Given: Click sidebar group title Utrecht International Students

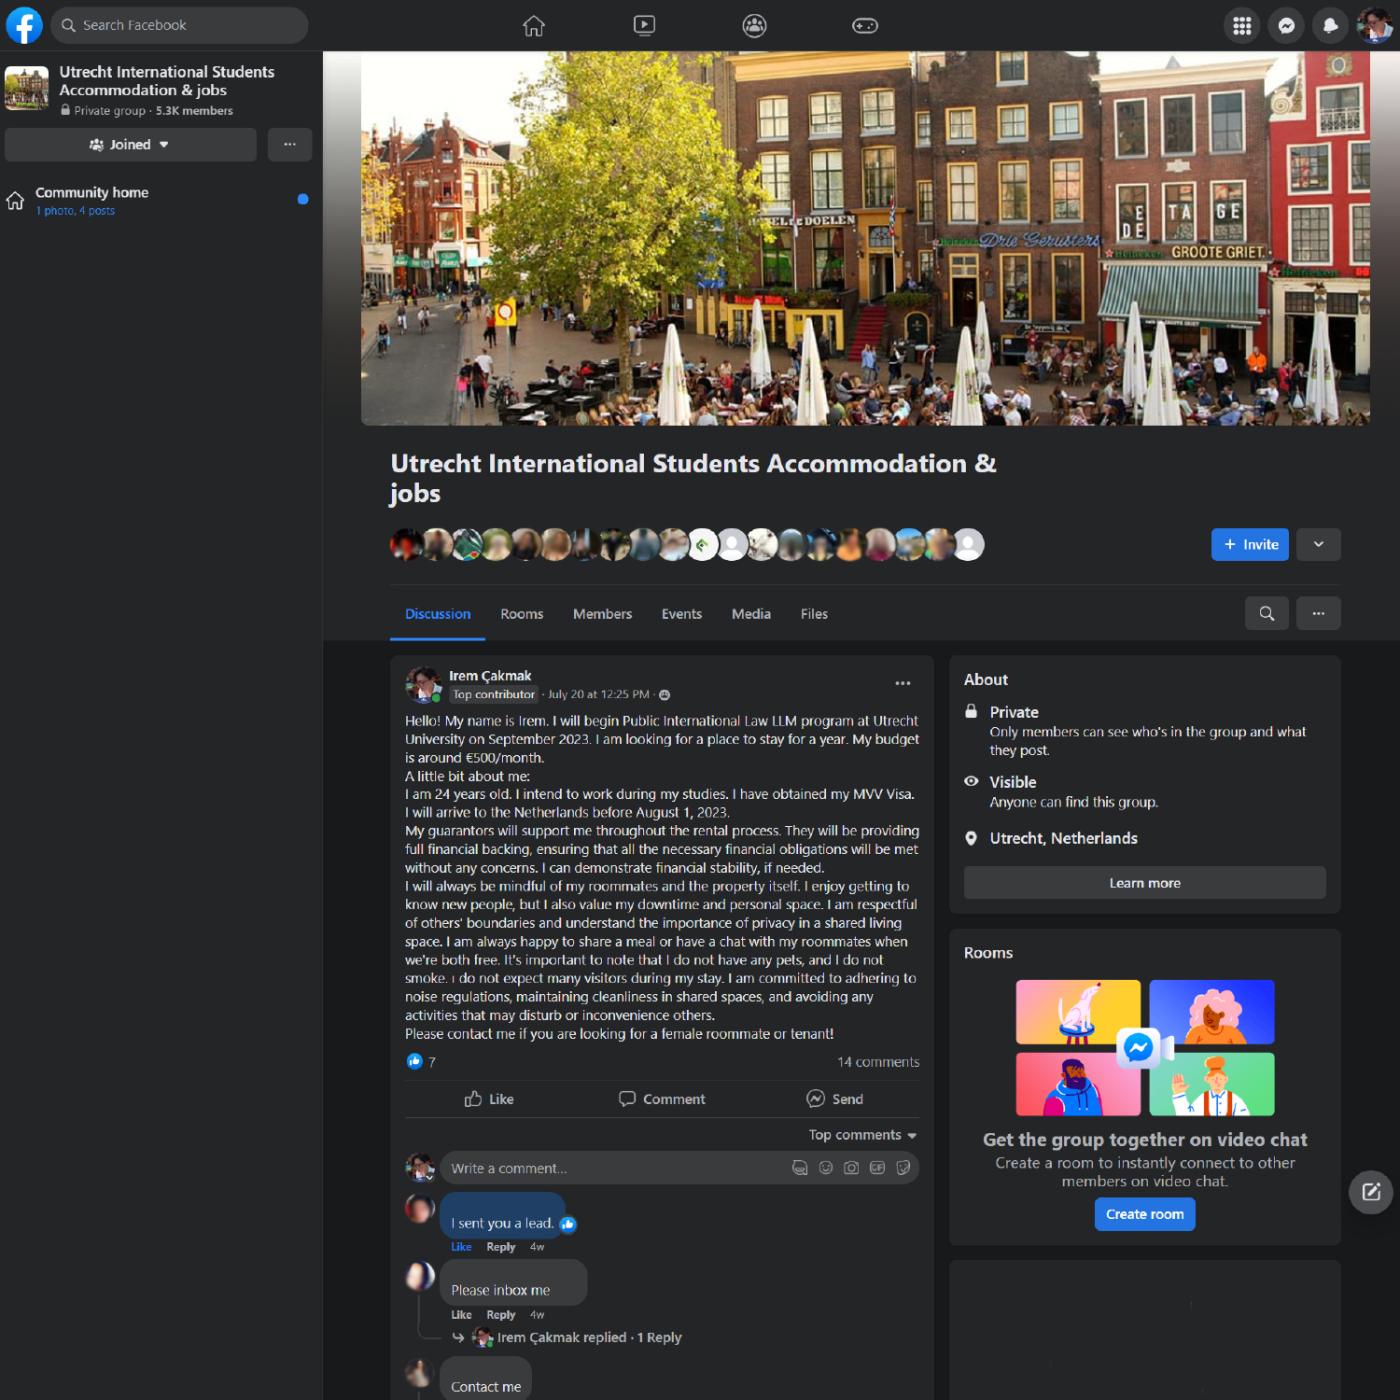Looking at the screenshot, I should [x=166, y=81].
